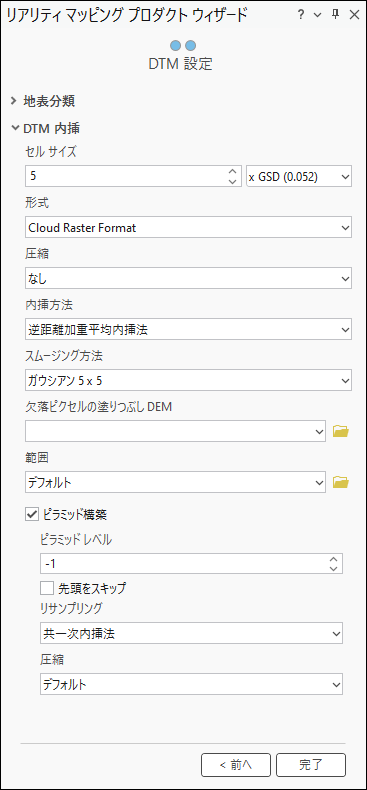Select second wizard step dot
Viewport: 367px width, 790px height.
coord(191,45)
